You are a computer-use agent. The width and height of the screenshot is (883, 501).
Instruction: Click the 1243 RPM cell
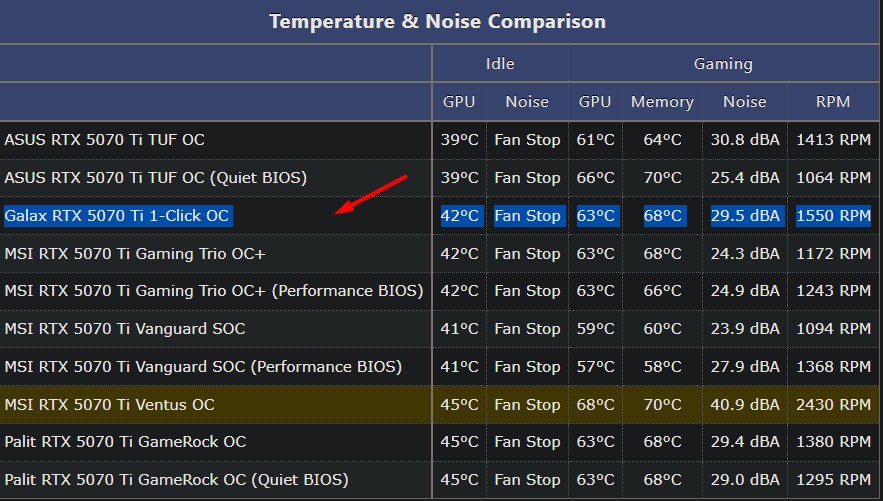click(833, 291)
